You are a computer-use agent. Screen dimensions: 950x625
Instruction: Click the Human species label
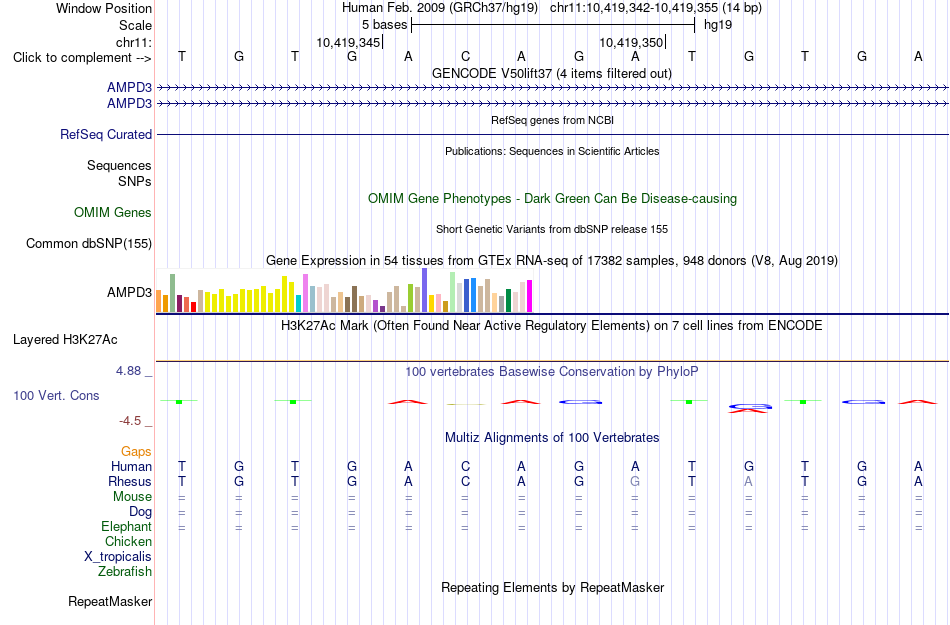pos(131,466)
